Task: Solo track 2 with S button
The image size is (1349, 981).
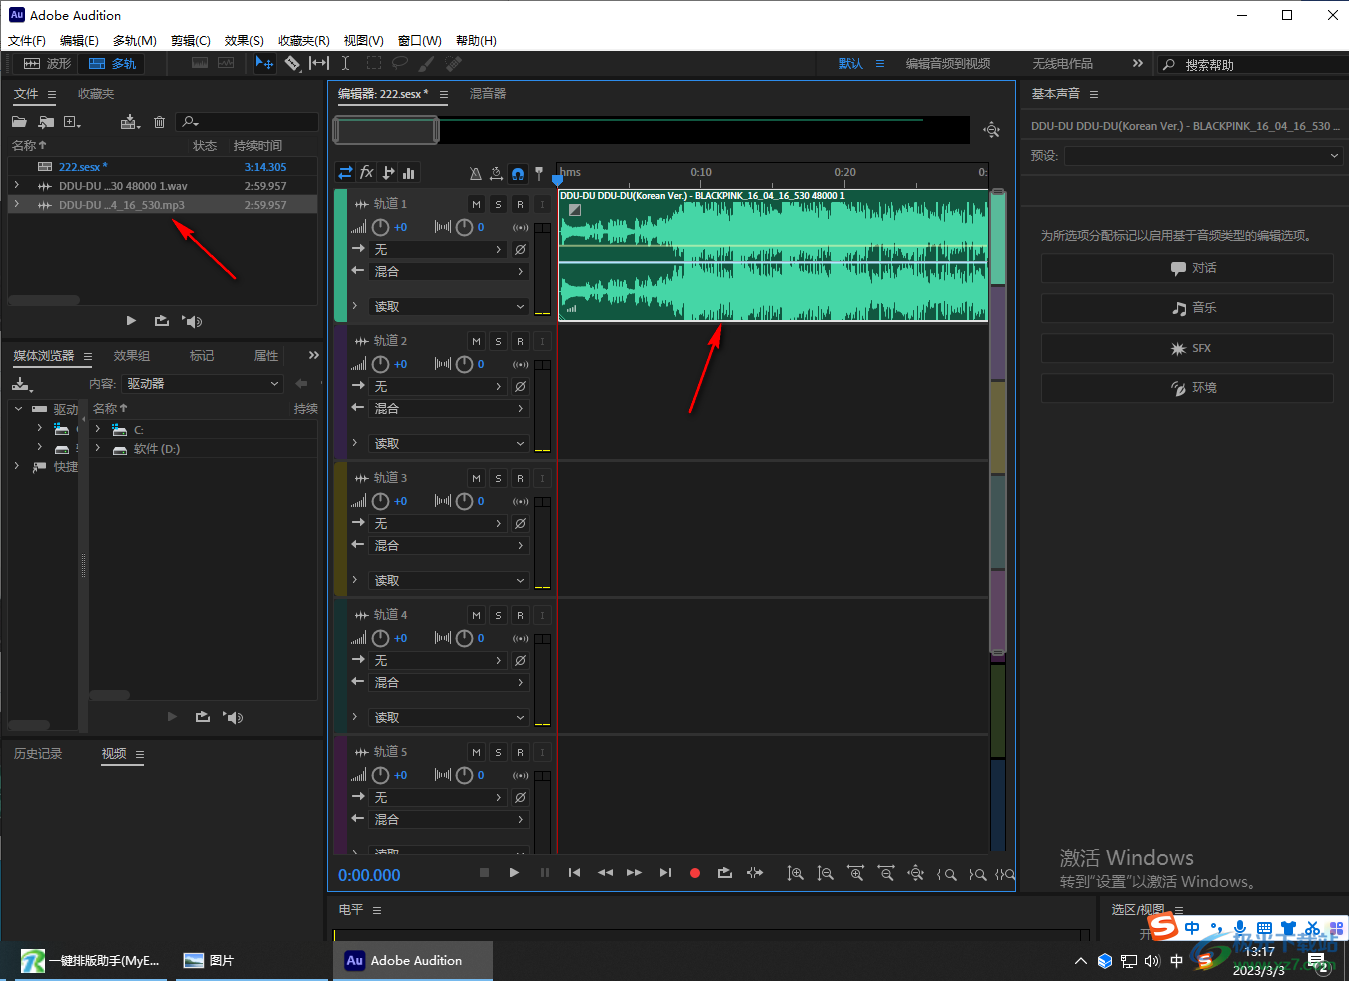Action: (x=498, y=341)
